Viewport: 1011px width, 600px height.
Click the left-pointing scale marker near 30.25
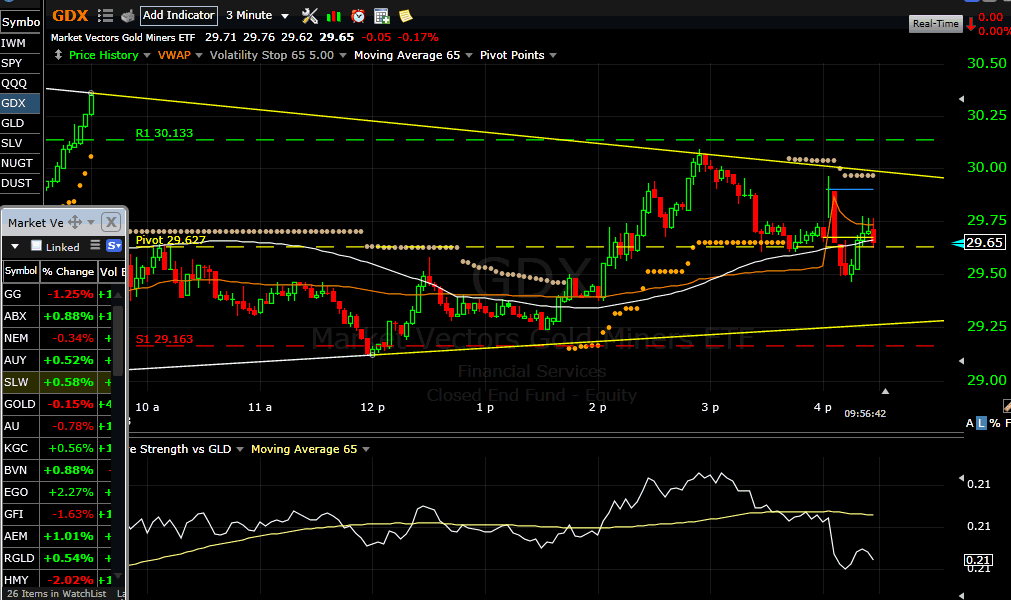(x=961, y=99)
